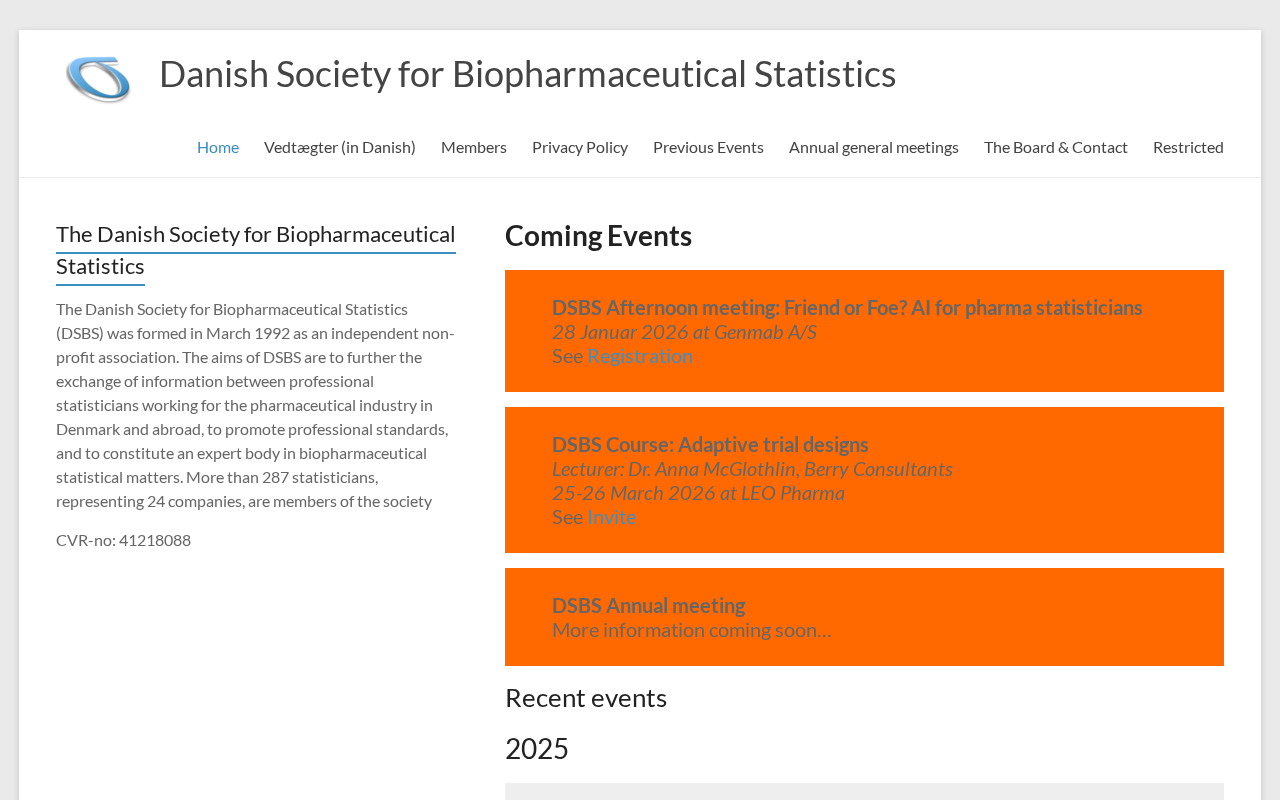Navigate to Previous Events
This screenshot has width=1280, height=800.
(x=708, y=147)
